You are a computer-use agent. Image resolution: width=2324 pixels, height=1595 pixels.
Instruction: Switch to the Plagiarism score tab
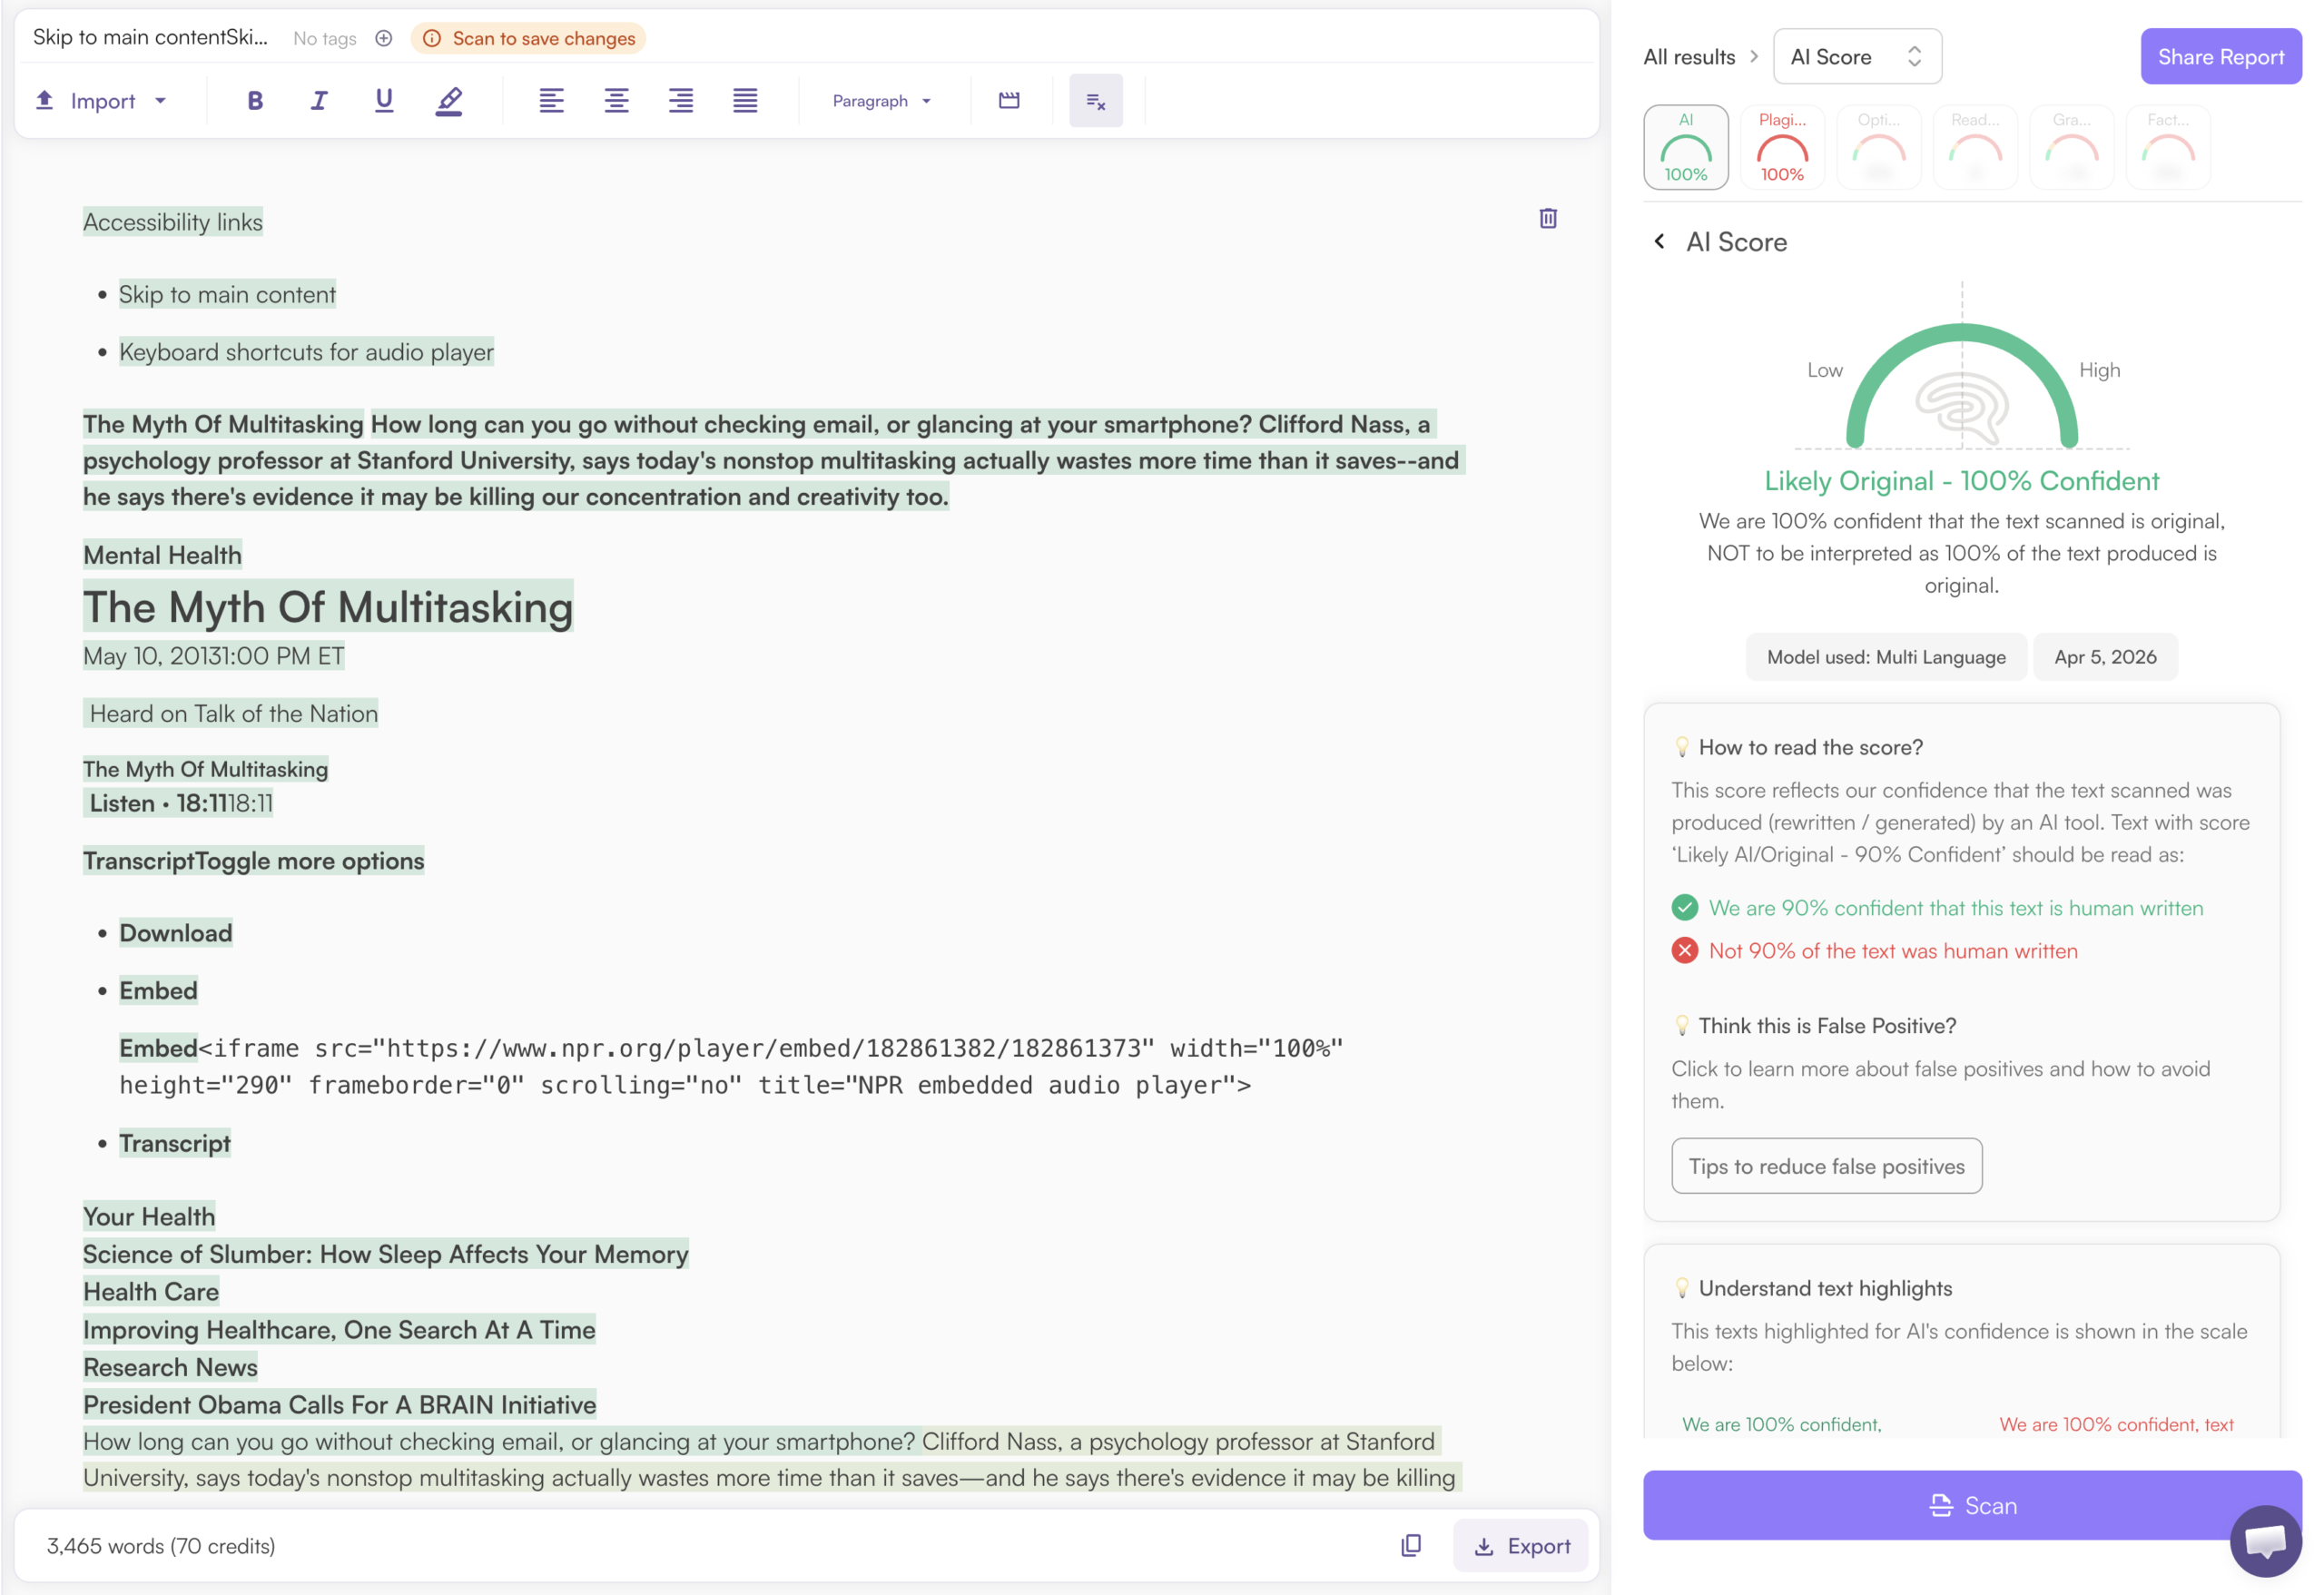coord(1781,147)
